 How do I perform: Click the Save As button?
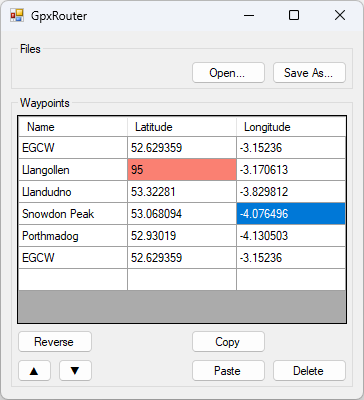[x=309, y=73]
